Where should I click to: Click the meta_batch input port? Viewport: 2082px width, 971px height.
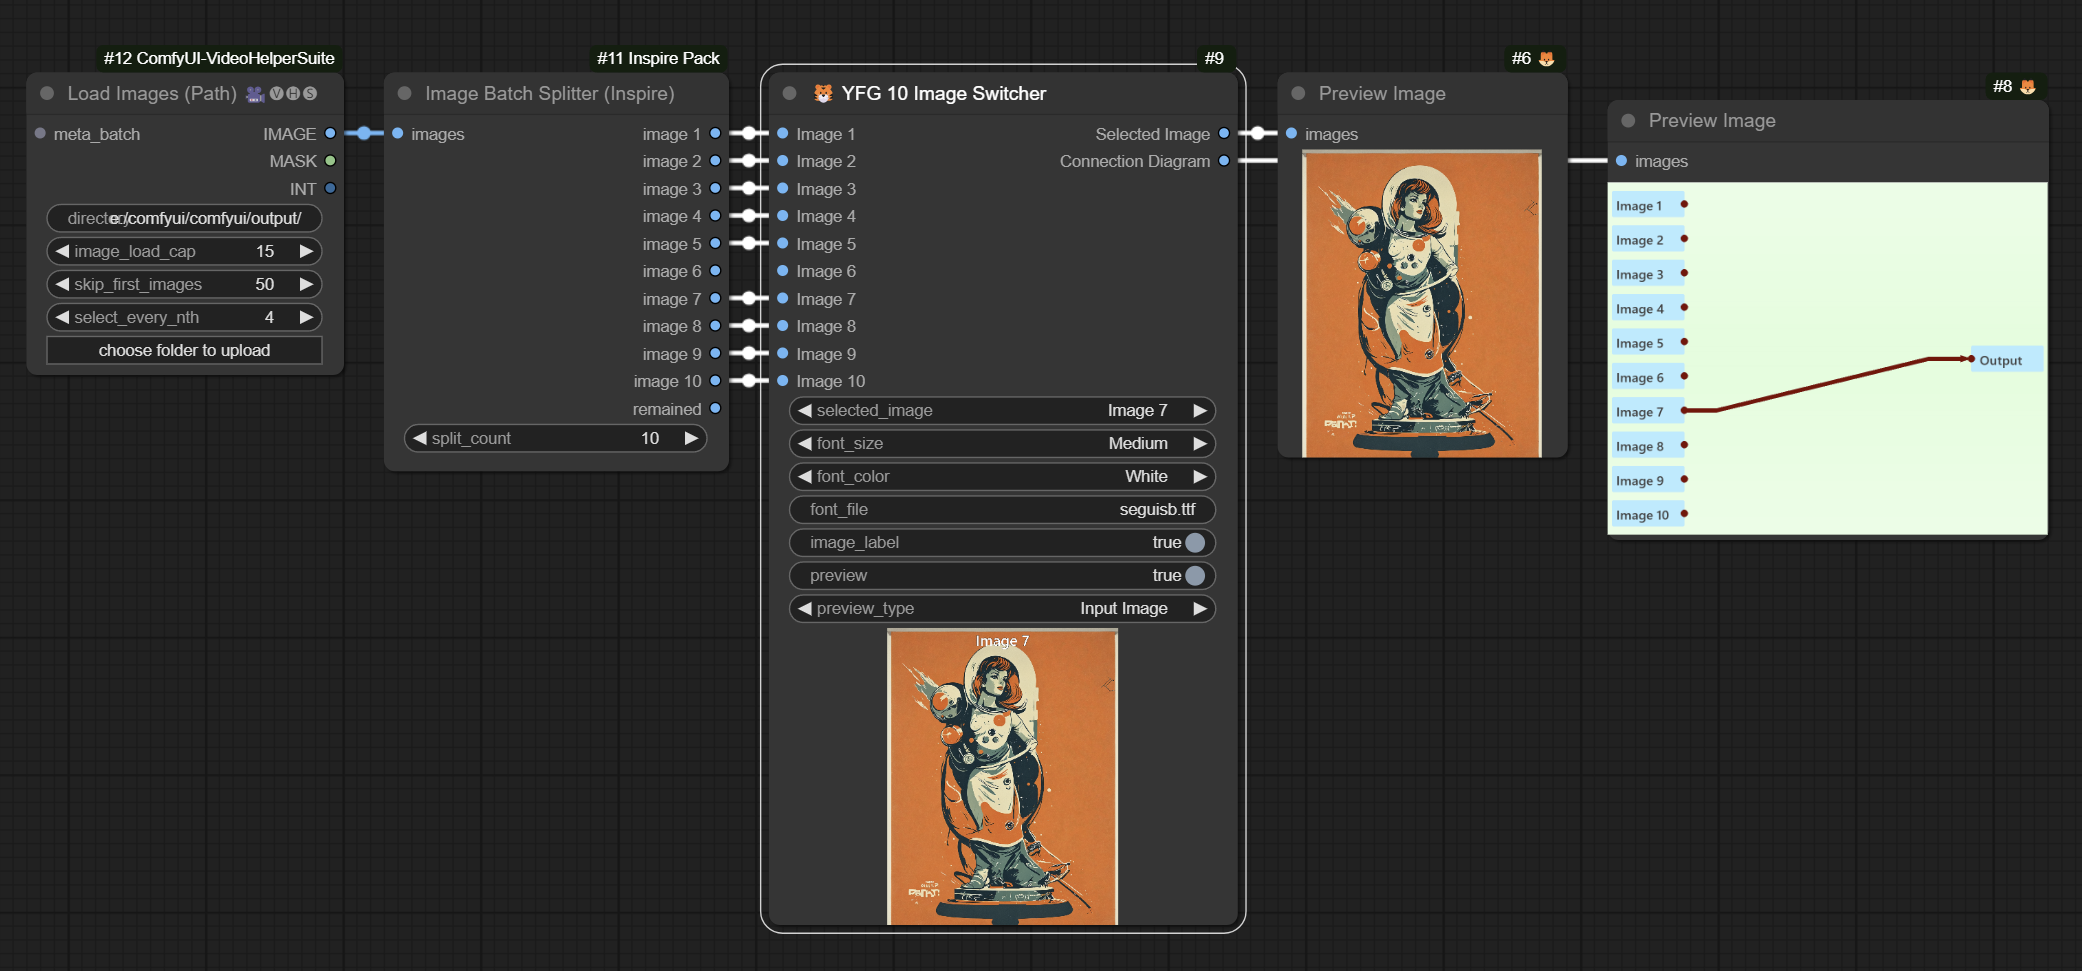(40, 133)
